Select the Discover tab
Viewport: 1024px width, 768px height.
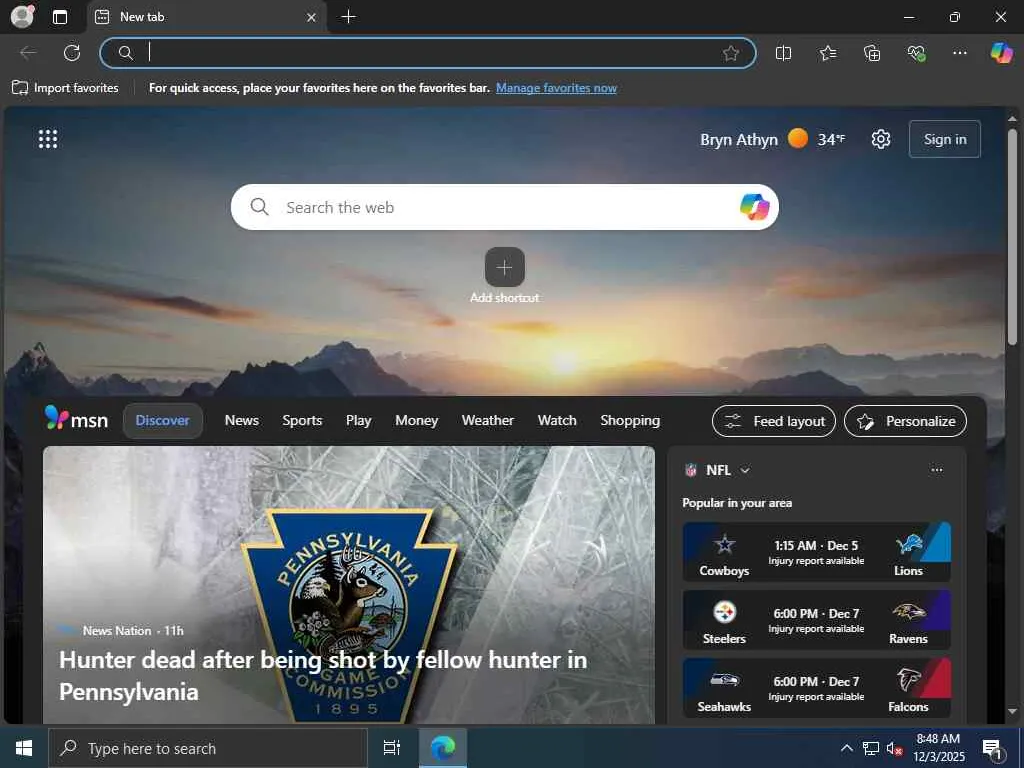163,421
